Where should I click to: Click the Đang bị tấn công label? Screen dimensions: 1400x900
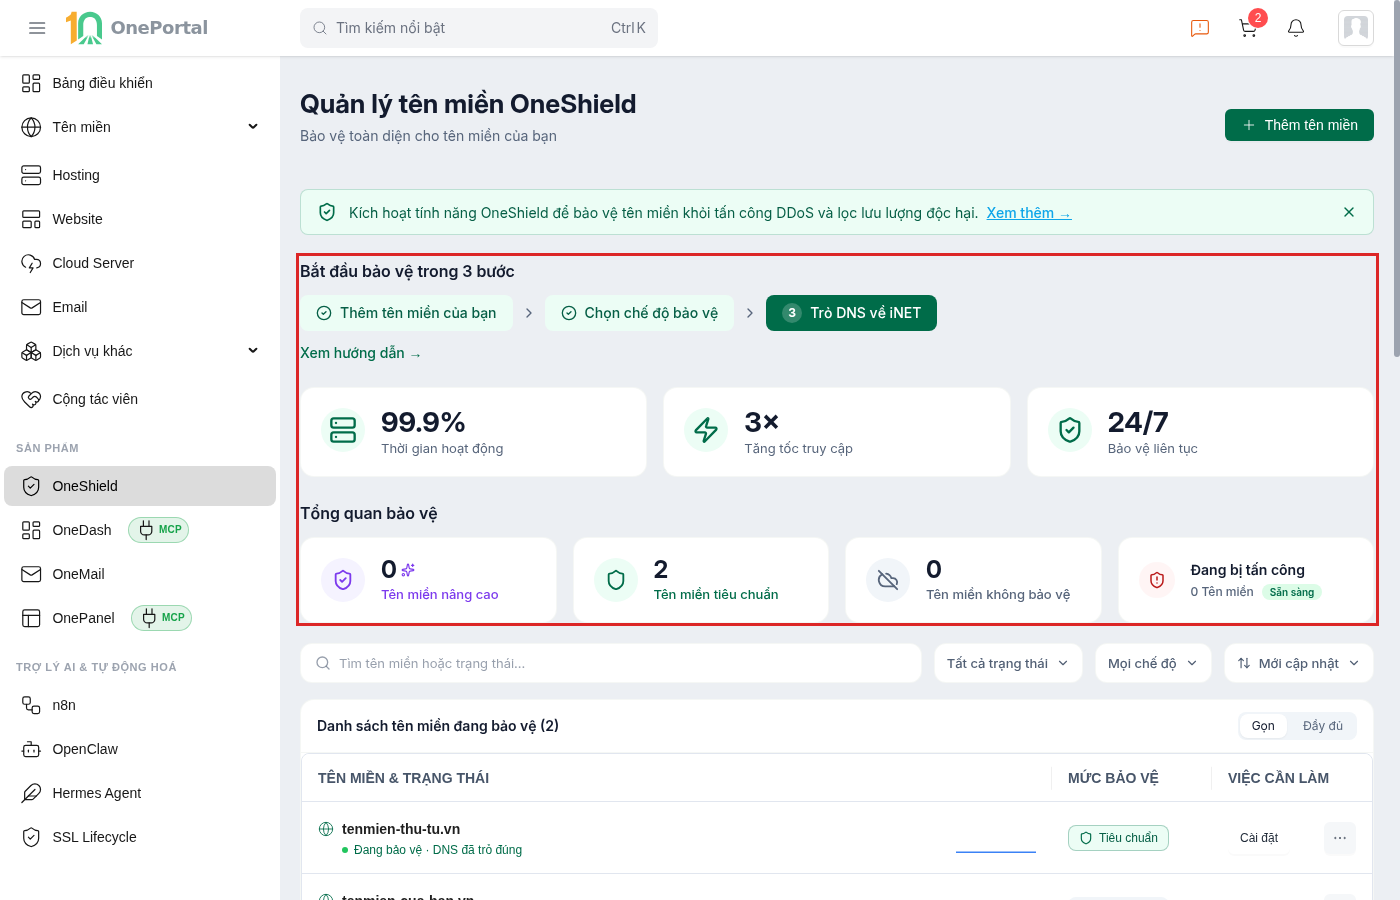(1248, 570)
